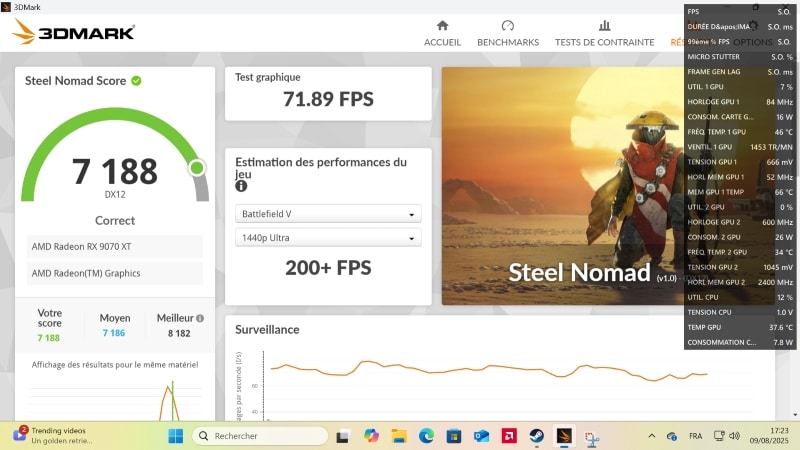Screen dimensions: 800x450
Task: Click the Surveillance FPS graph line
Action: tap(488, 370)
